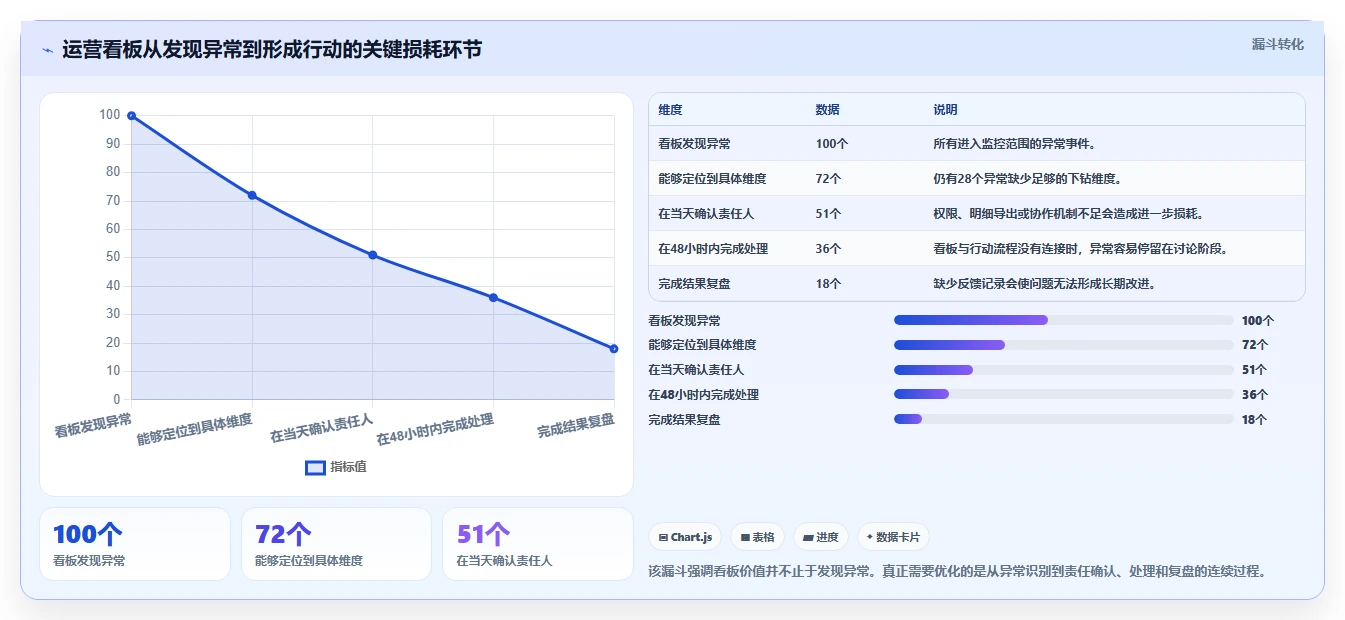Click the y-axis label 0
1345x620 pixels.
[x=116, y=399]
